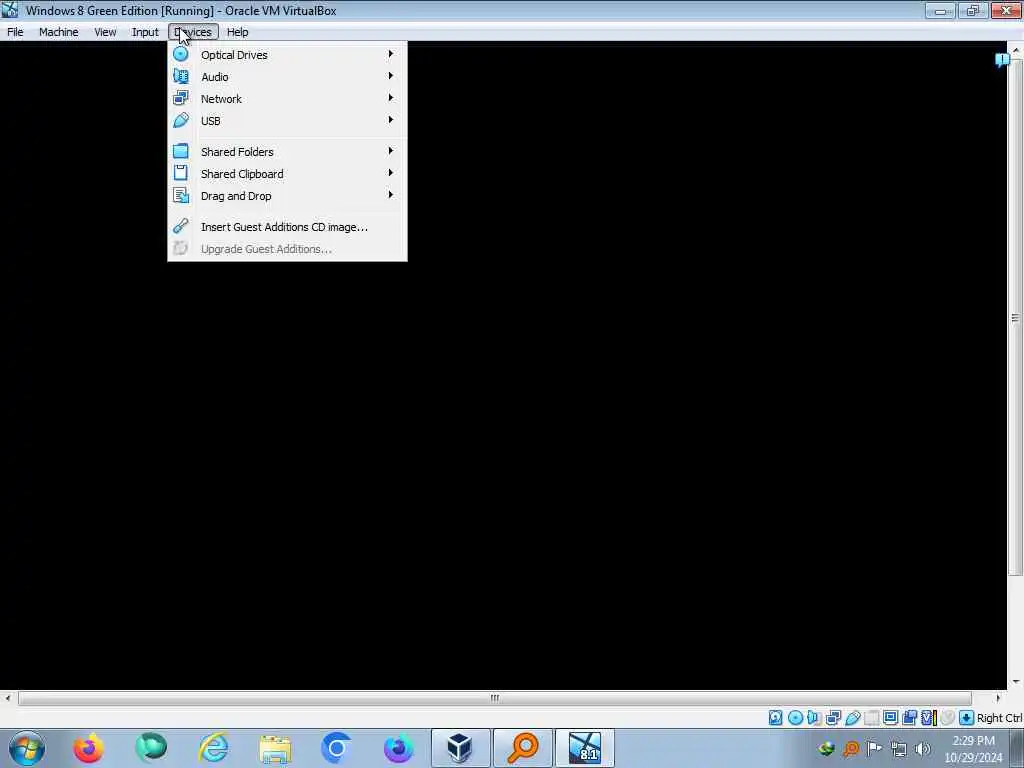Screen dimensions: 1024x768
Task: Click the horizontal scrollbar right arrow
Action: [x=997, y=698]
